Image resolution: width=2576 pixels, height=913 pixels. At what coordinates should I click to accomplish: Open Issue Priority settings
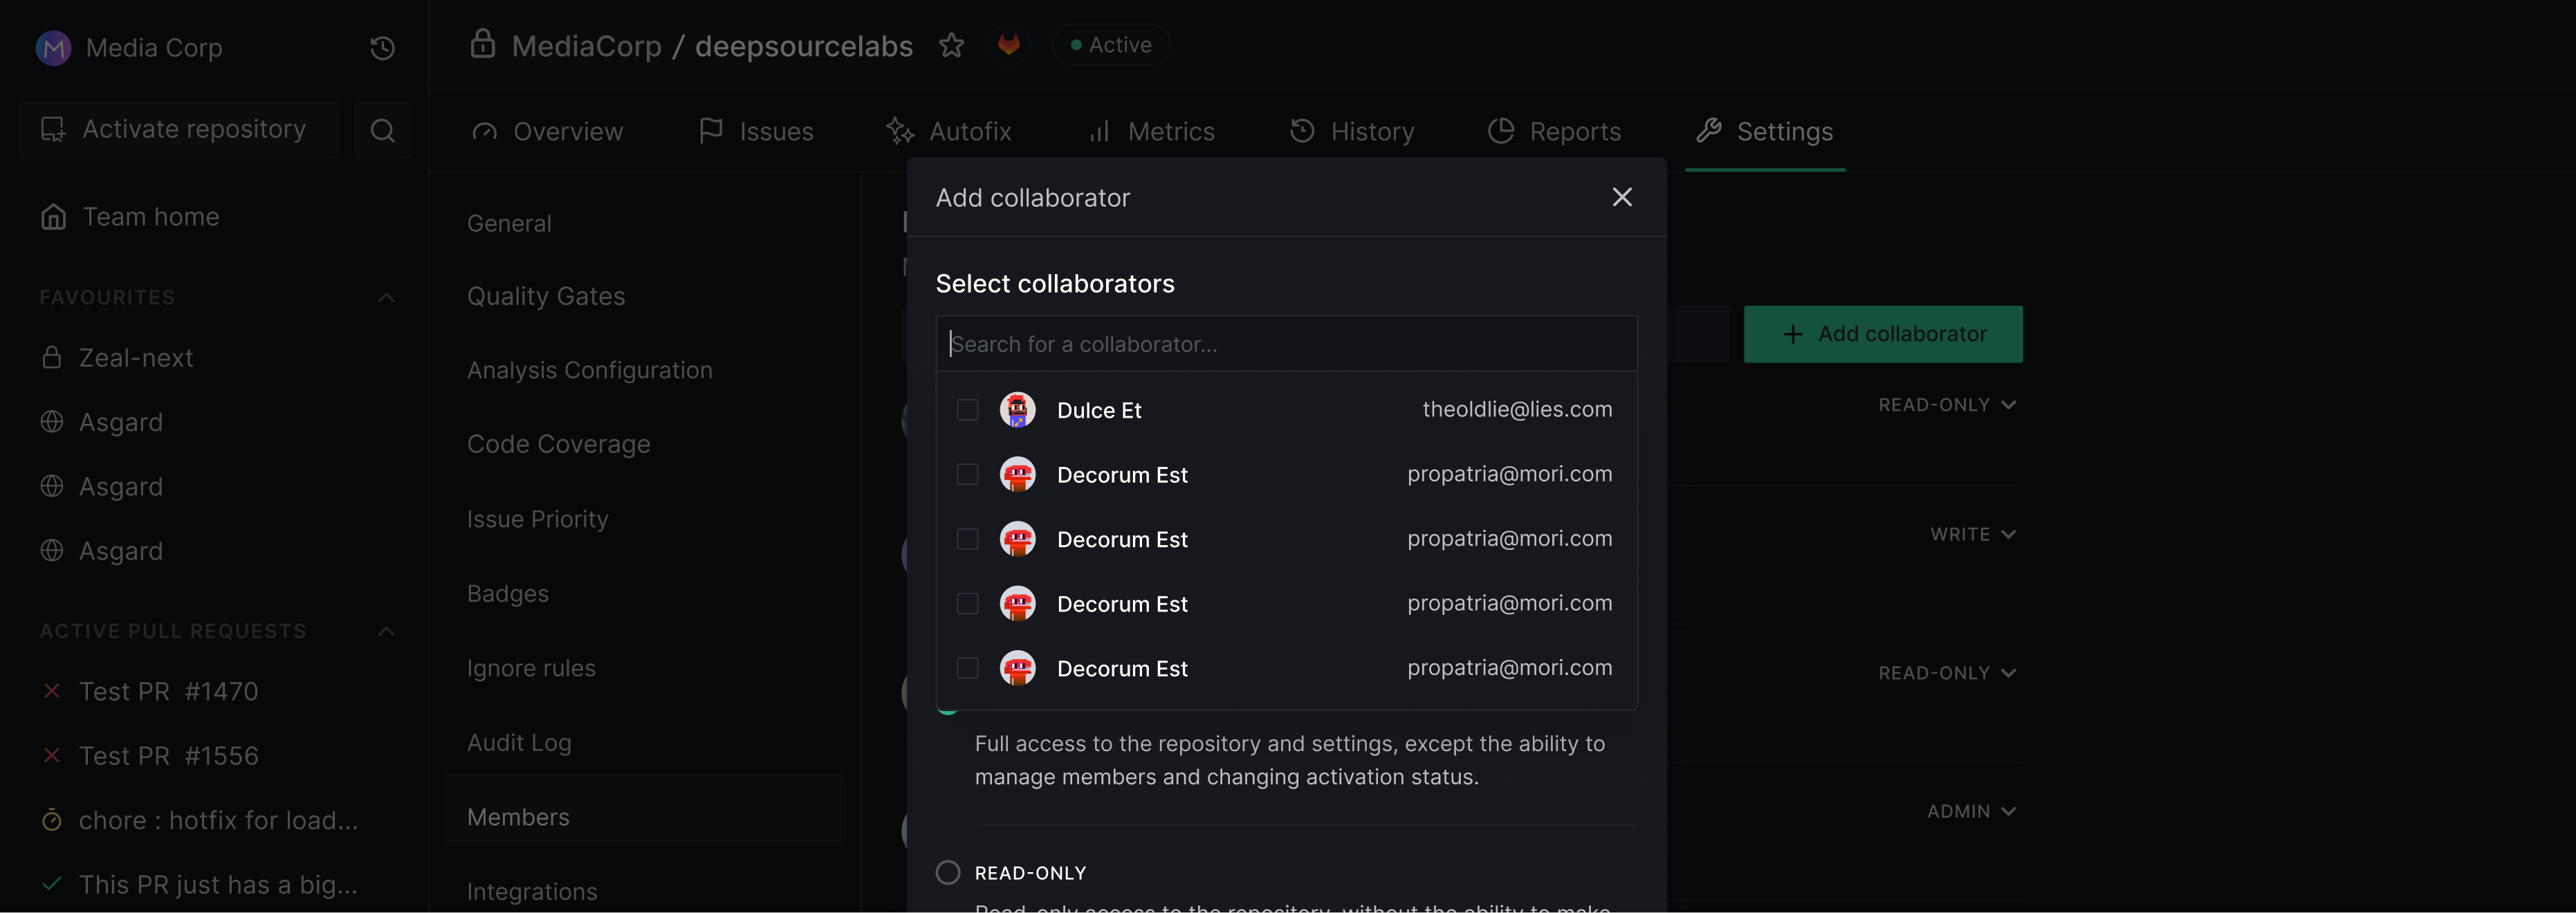(x=537, y=519)
